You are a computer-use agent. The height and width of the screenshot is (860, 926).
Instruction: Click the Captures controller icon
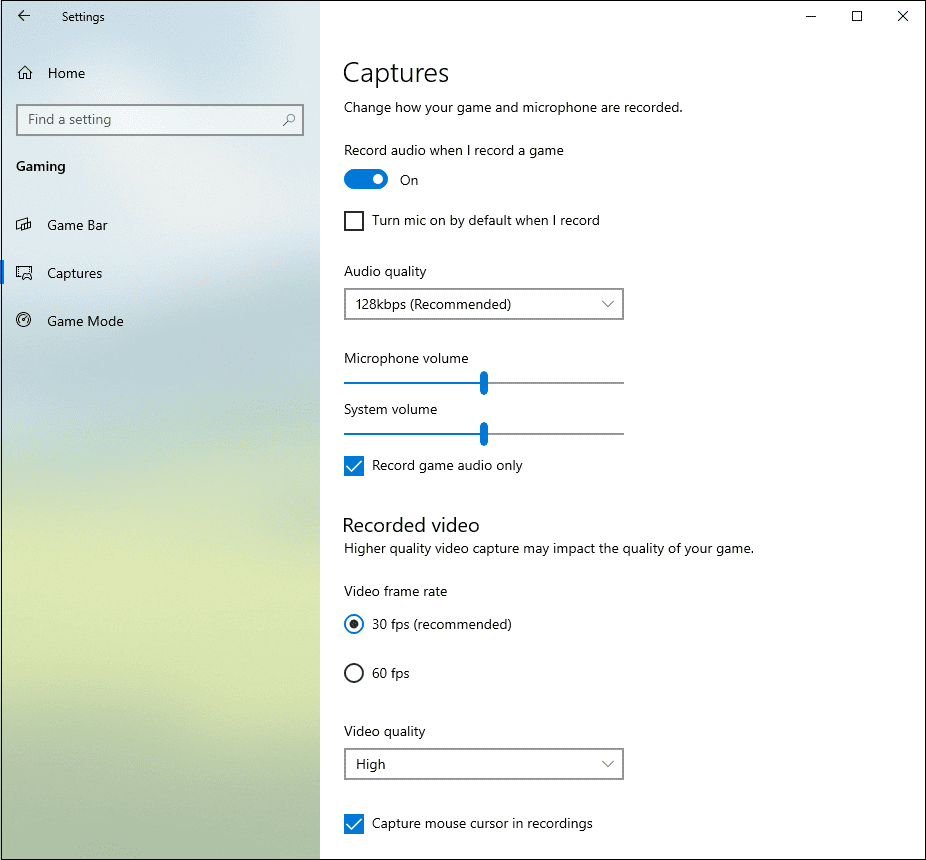pos(23,273)
